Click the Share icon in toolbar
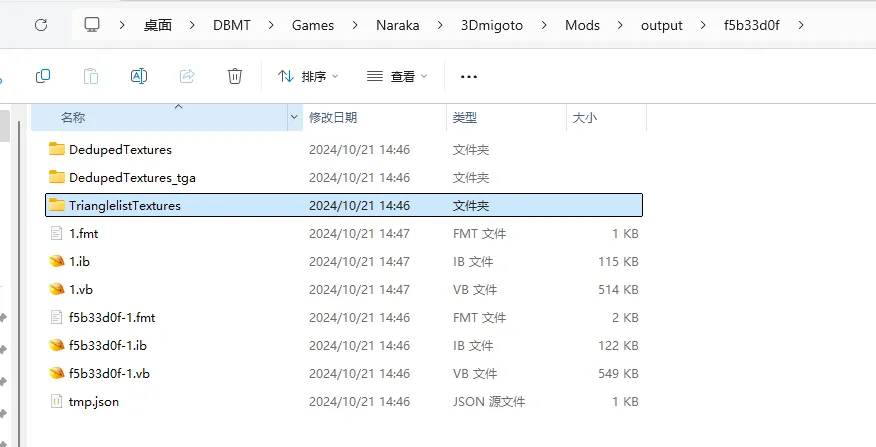 (187, 76)
